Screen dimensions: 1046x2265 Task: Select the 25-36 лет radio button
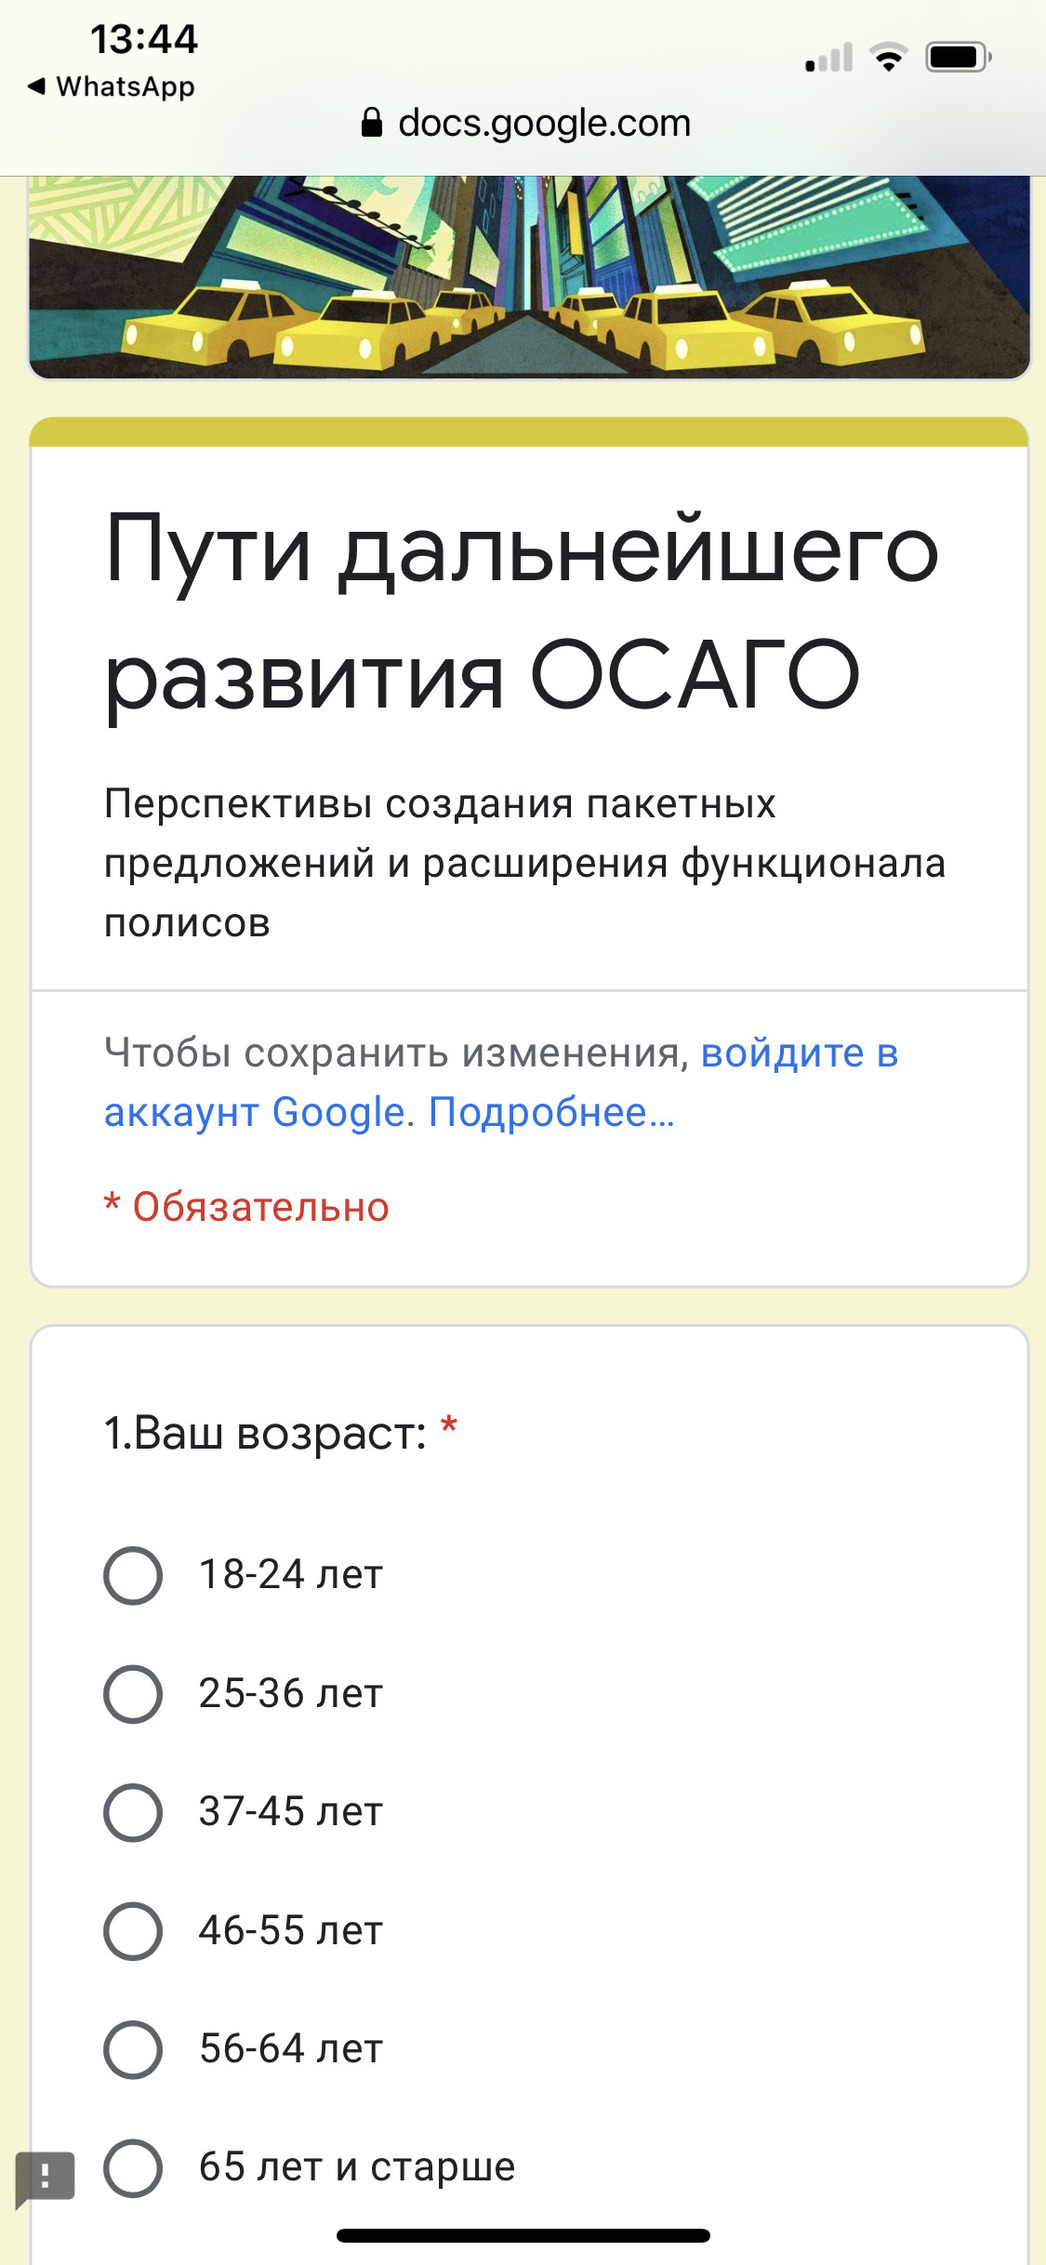point(133,1694)
